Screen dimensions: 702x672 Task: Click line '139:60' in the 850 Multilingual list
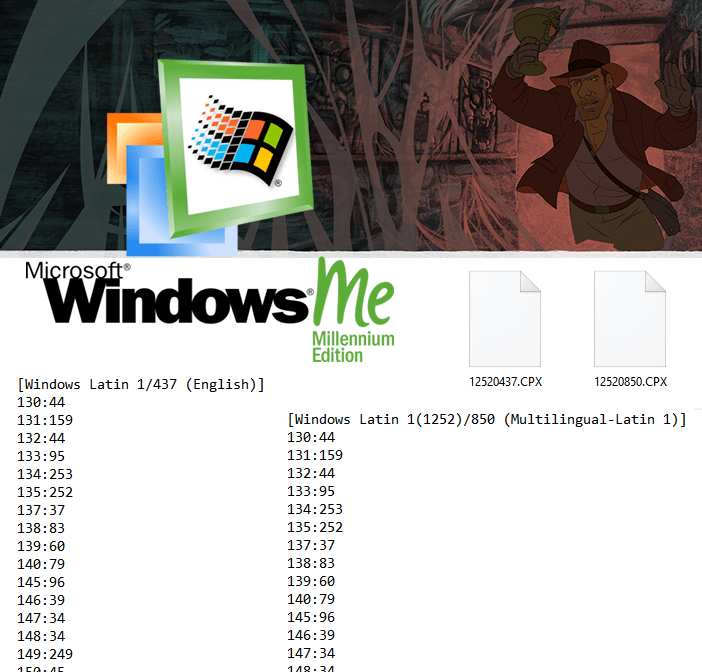tap(311, 581)
